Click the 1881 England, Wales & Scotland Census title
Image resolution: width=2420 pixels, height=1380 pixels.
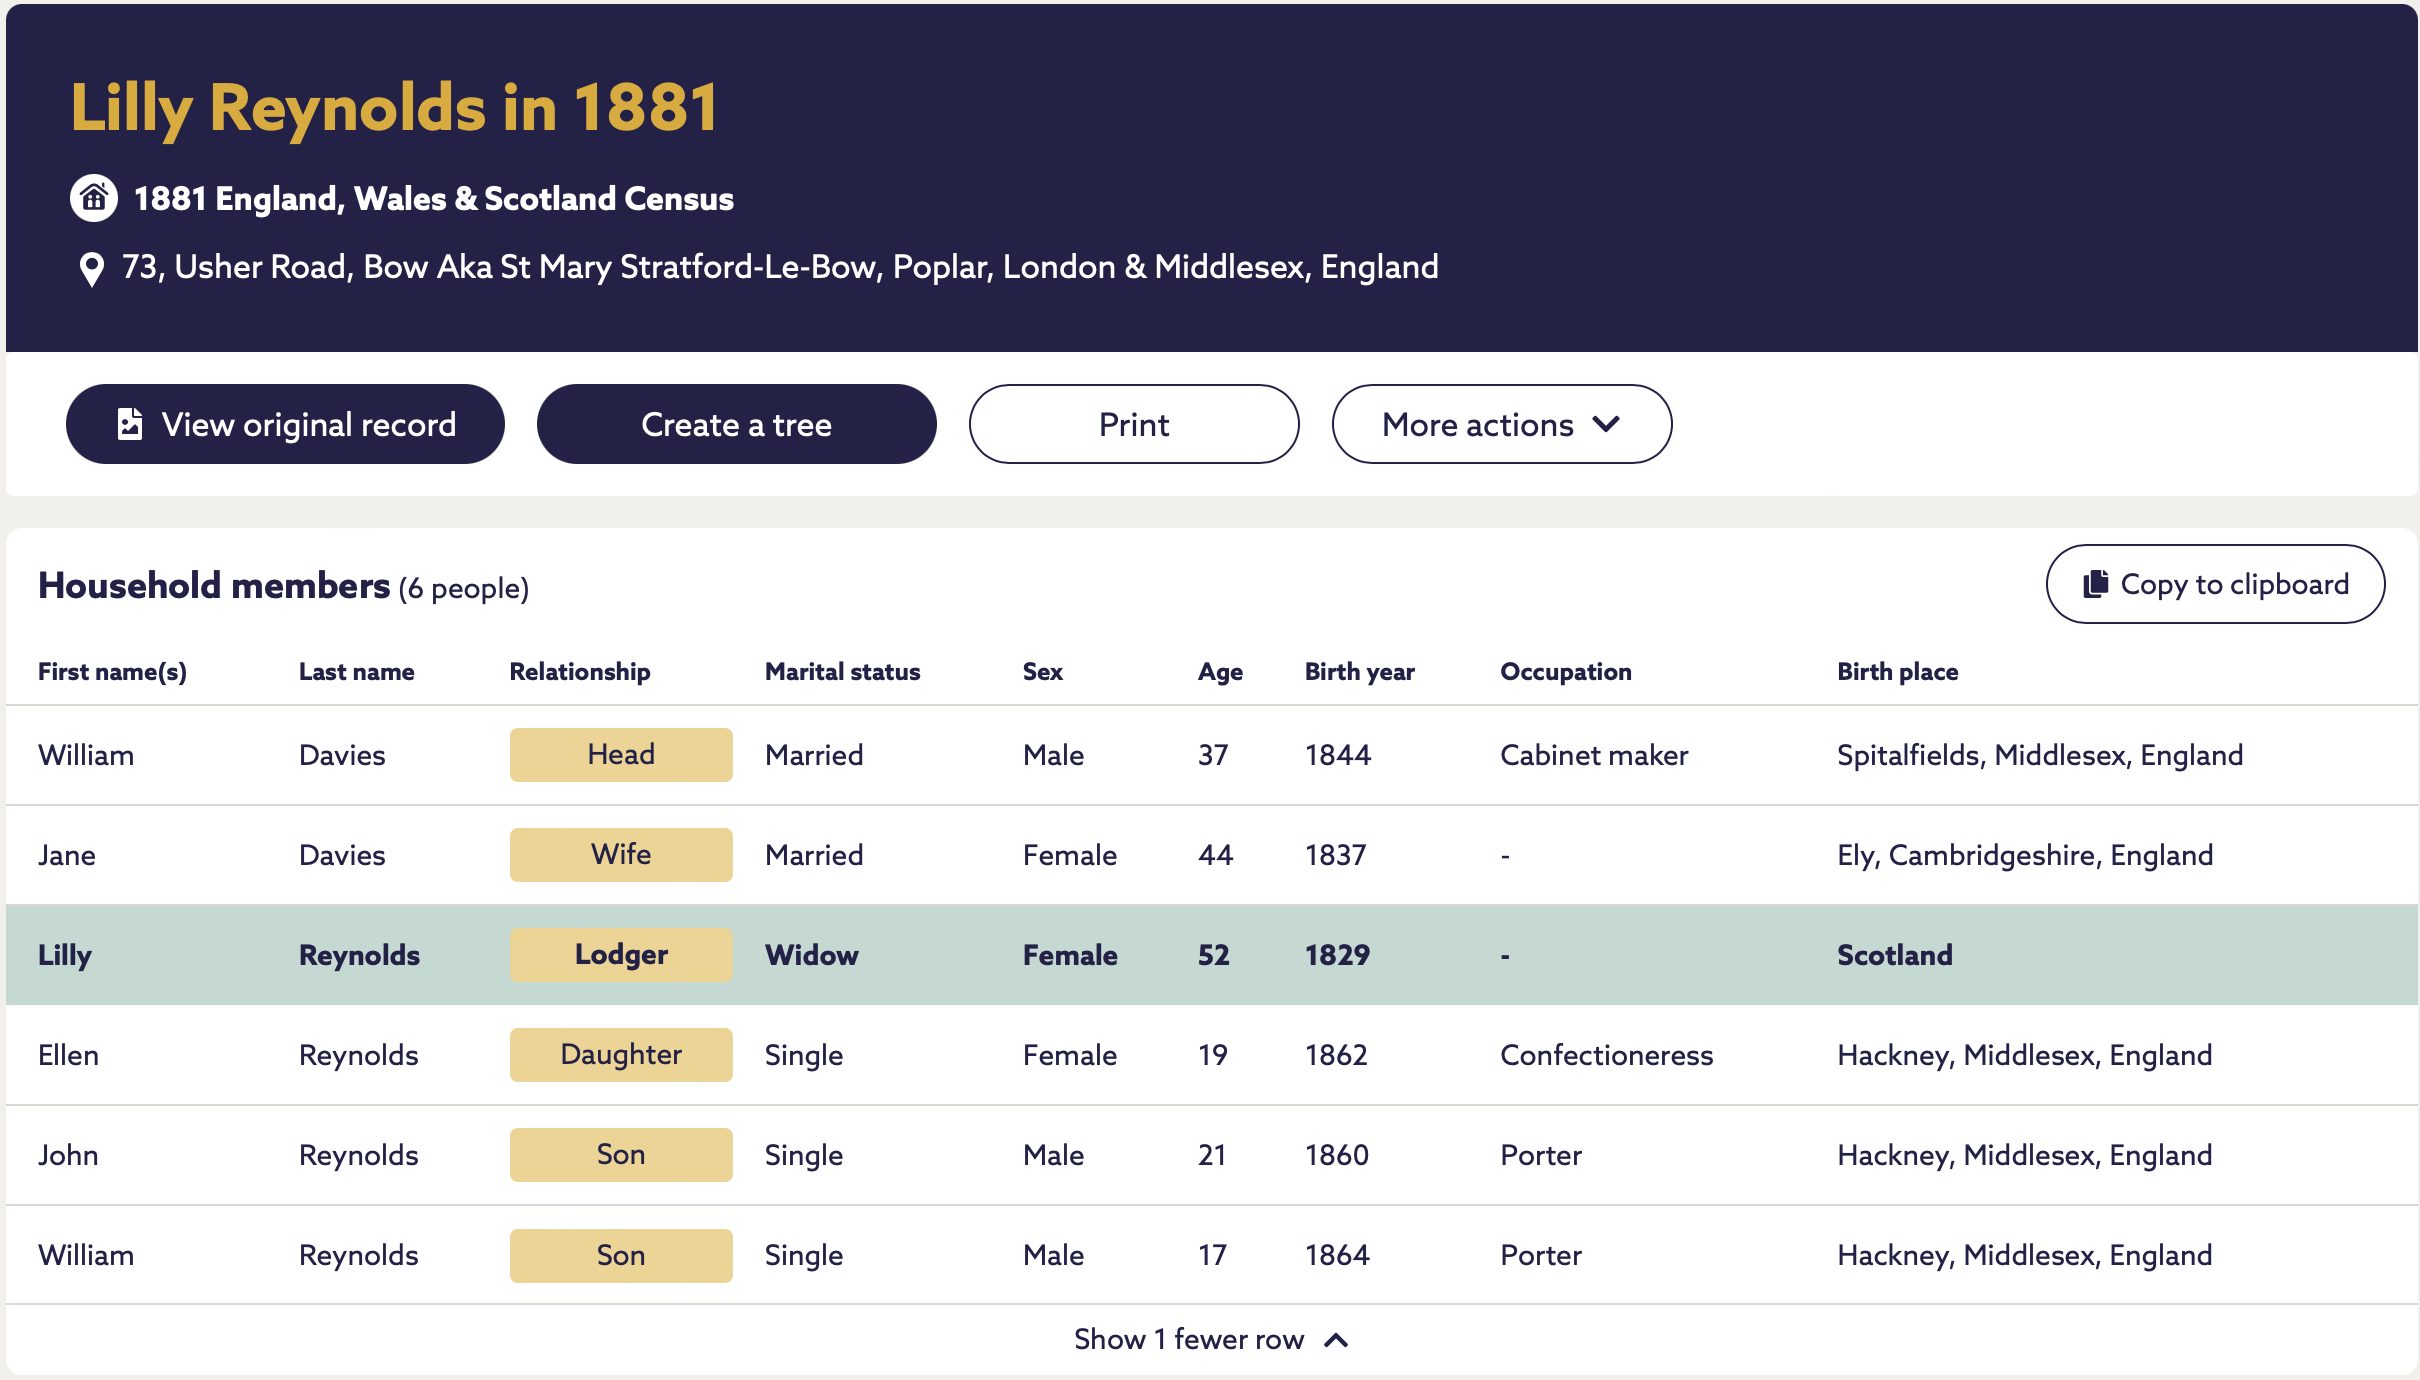pos(434,198)
